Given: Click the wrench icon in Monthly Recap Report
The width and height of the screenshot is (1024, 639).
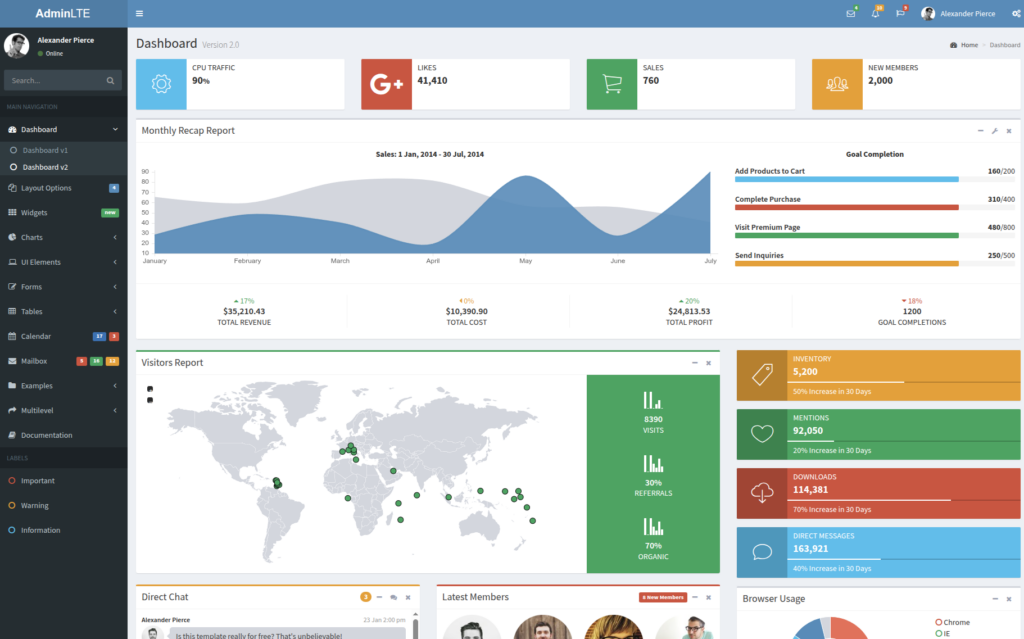Looking at the screenshot, I should click(994, 131).
